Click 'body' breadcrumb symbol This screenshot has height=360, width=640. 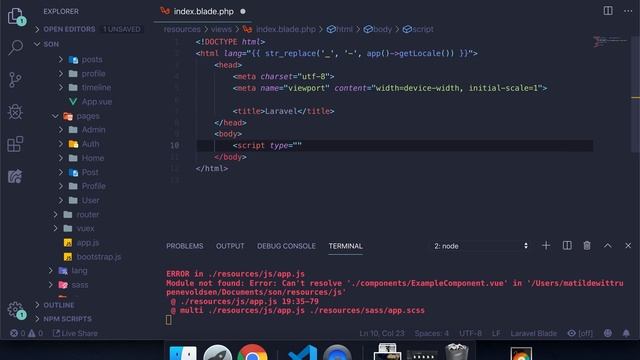[378, 29]
